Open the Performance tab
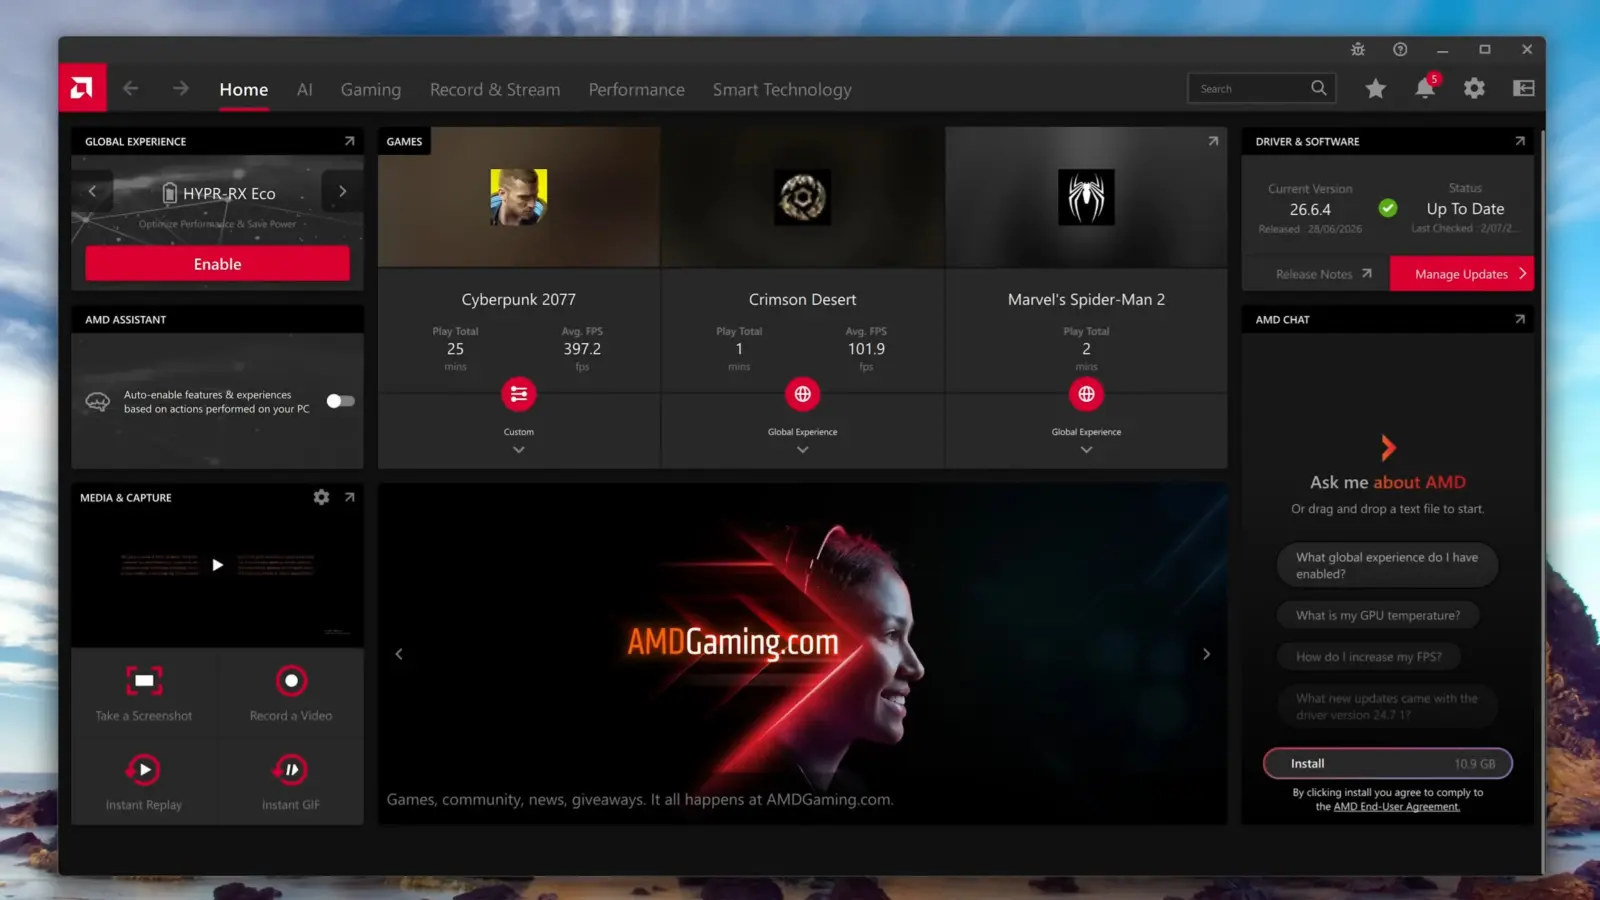 click(636, 89)
